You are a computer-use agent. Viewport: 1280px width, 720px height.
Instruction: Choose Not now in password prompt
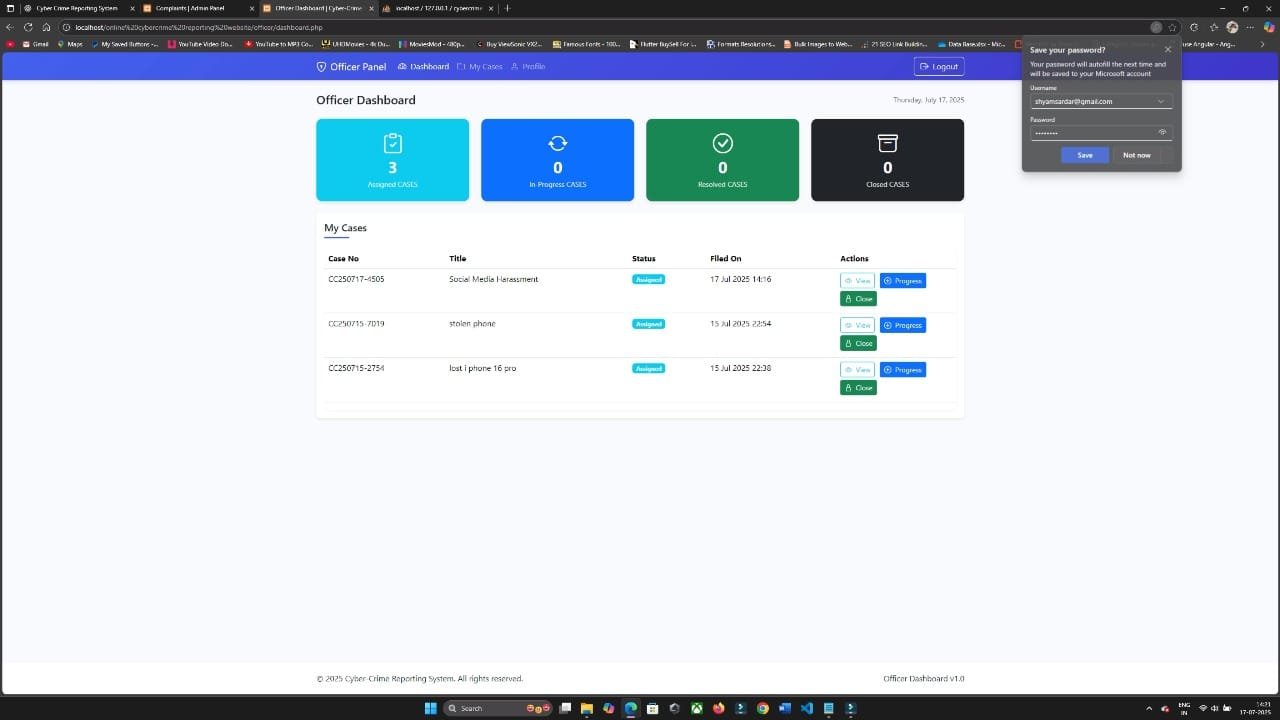[x=1136, y=155]
